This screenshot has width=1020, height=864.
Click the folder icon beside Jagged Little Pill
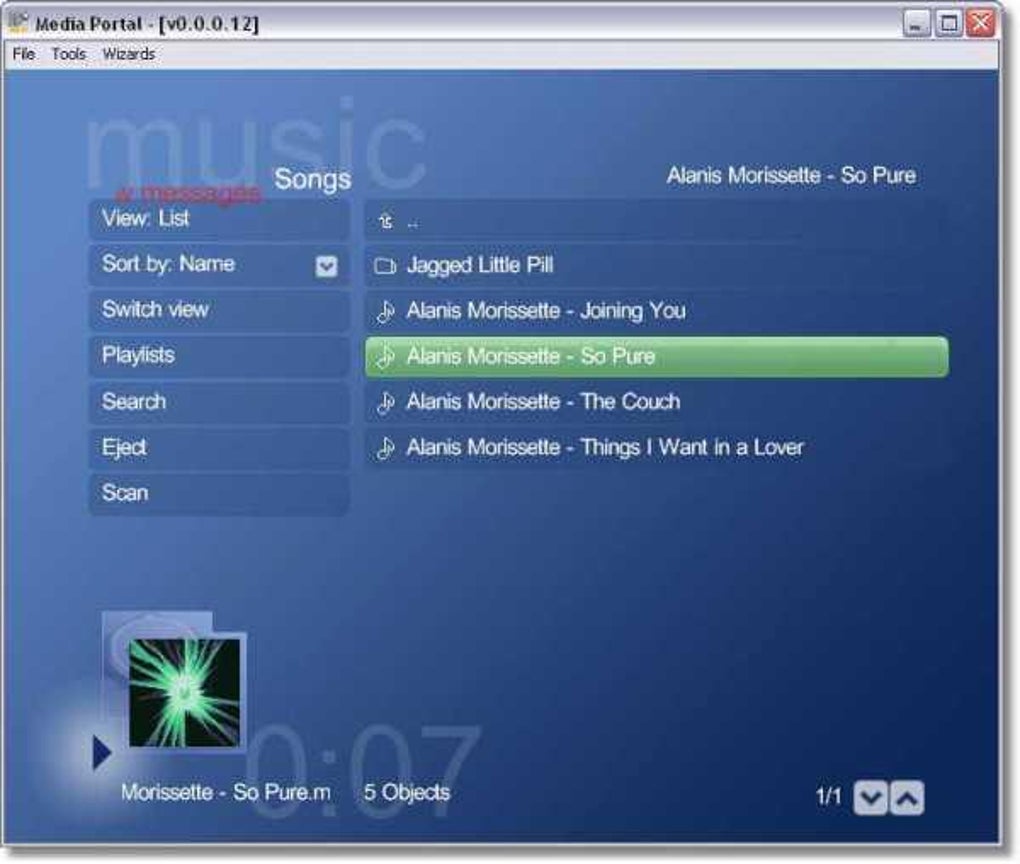click(x=385, y=266)
